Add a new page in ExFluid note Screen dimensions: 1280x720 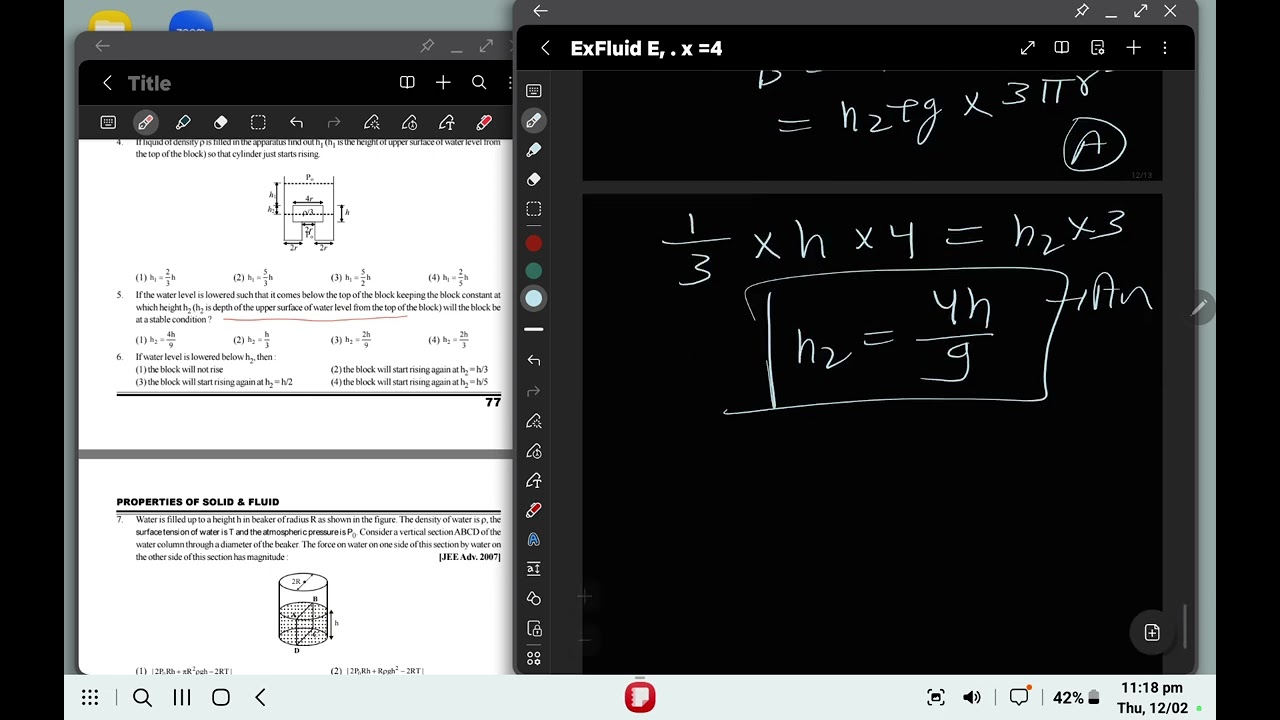coord(1152,632)
